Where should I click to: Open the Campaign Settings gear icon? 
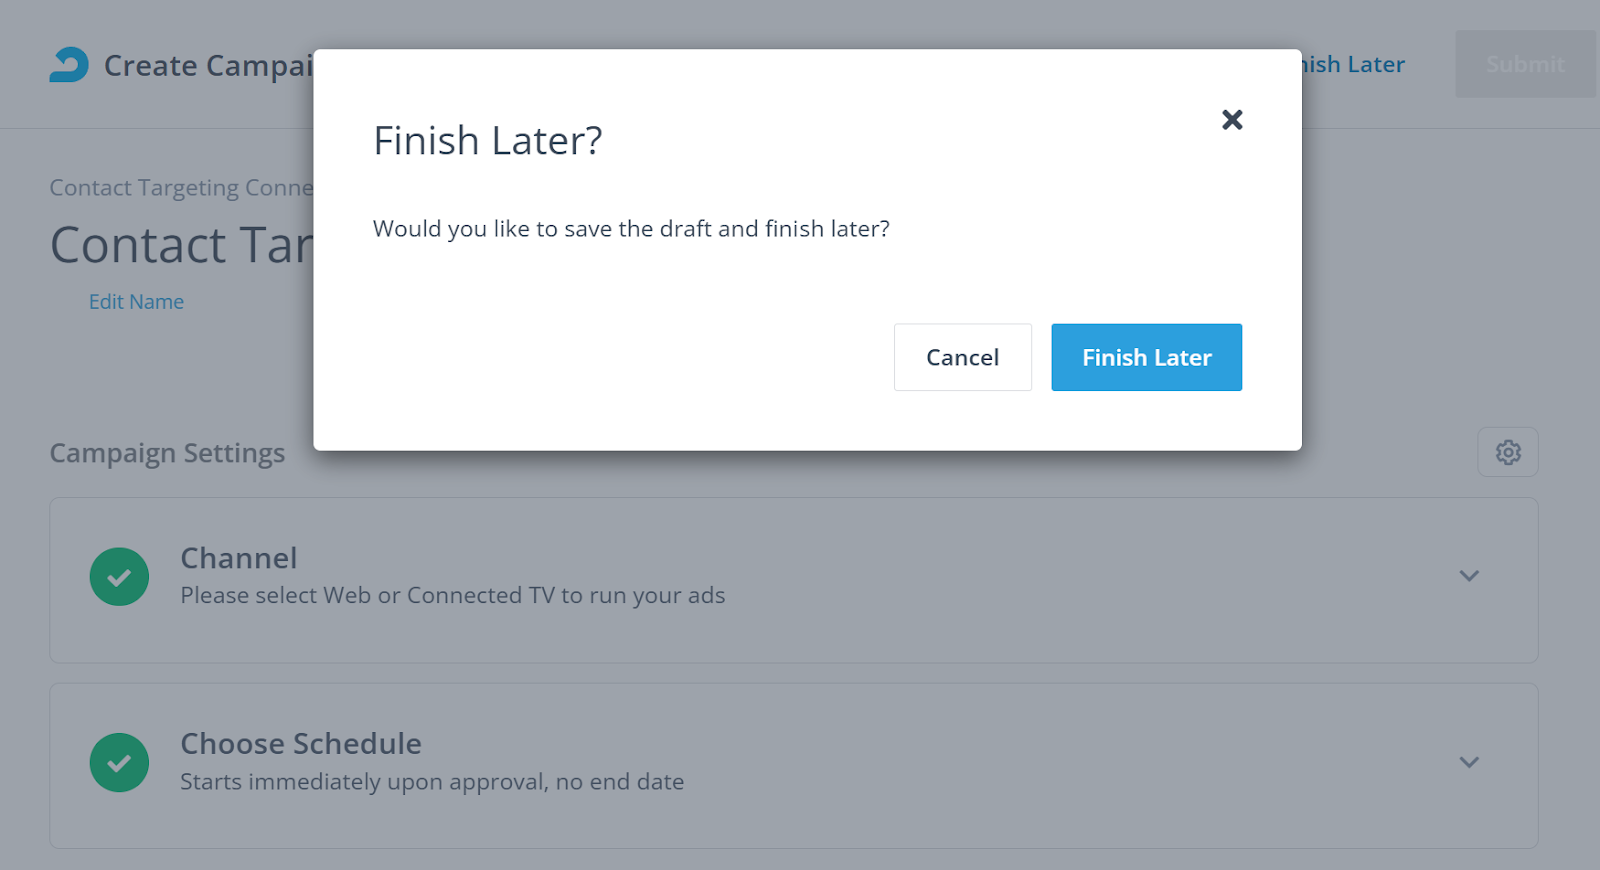1507,452
